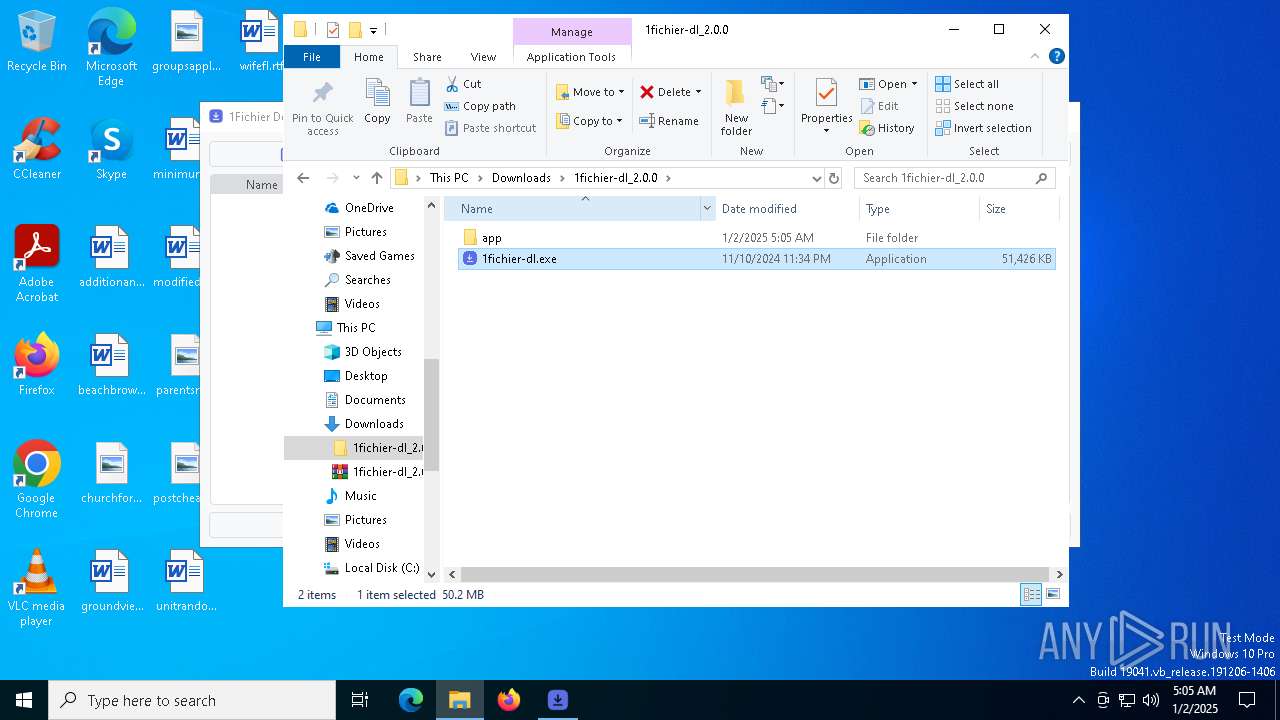Rename the selected file
Screen dimensions: 1280x720
pos(668,121)
